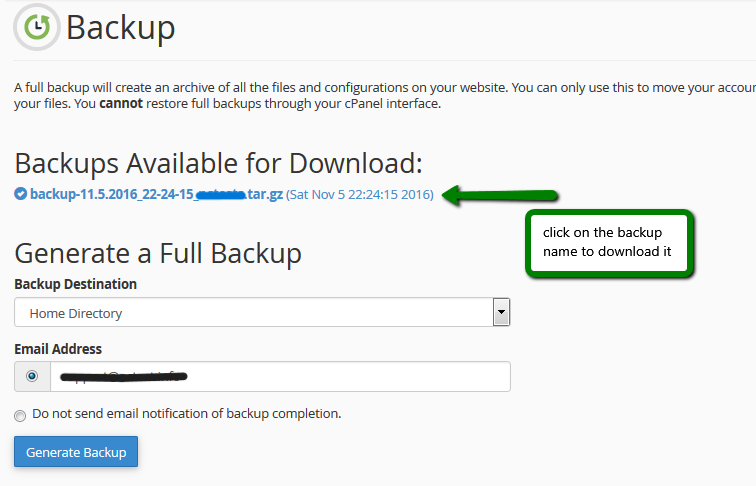Image resolution: width=756 pixels, height=486 pixels.
Task: Click the 'Backups Available for Download:' heading
Action: 218,163
